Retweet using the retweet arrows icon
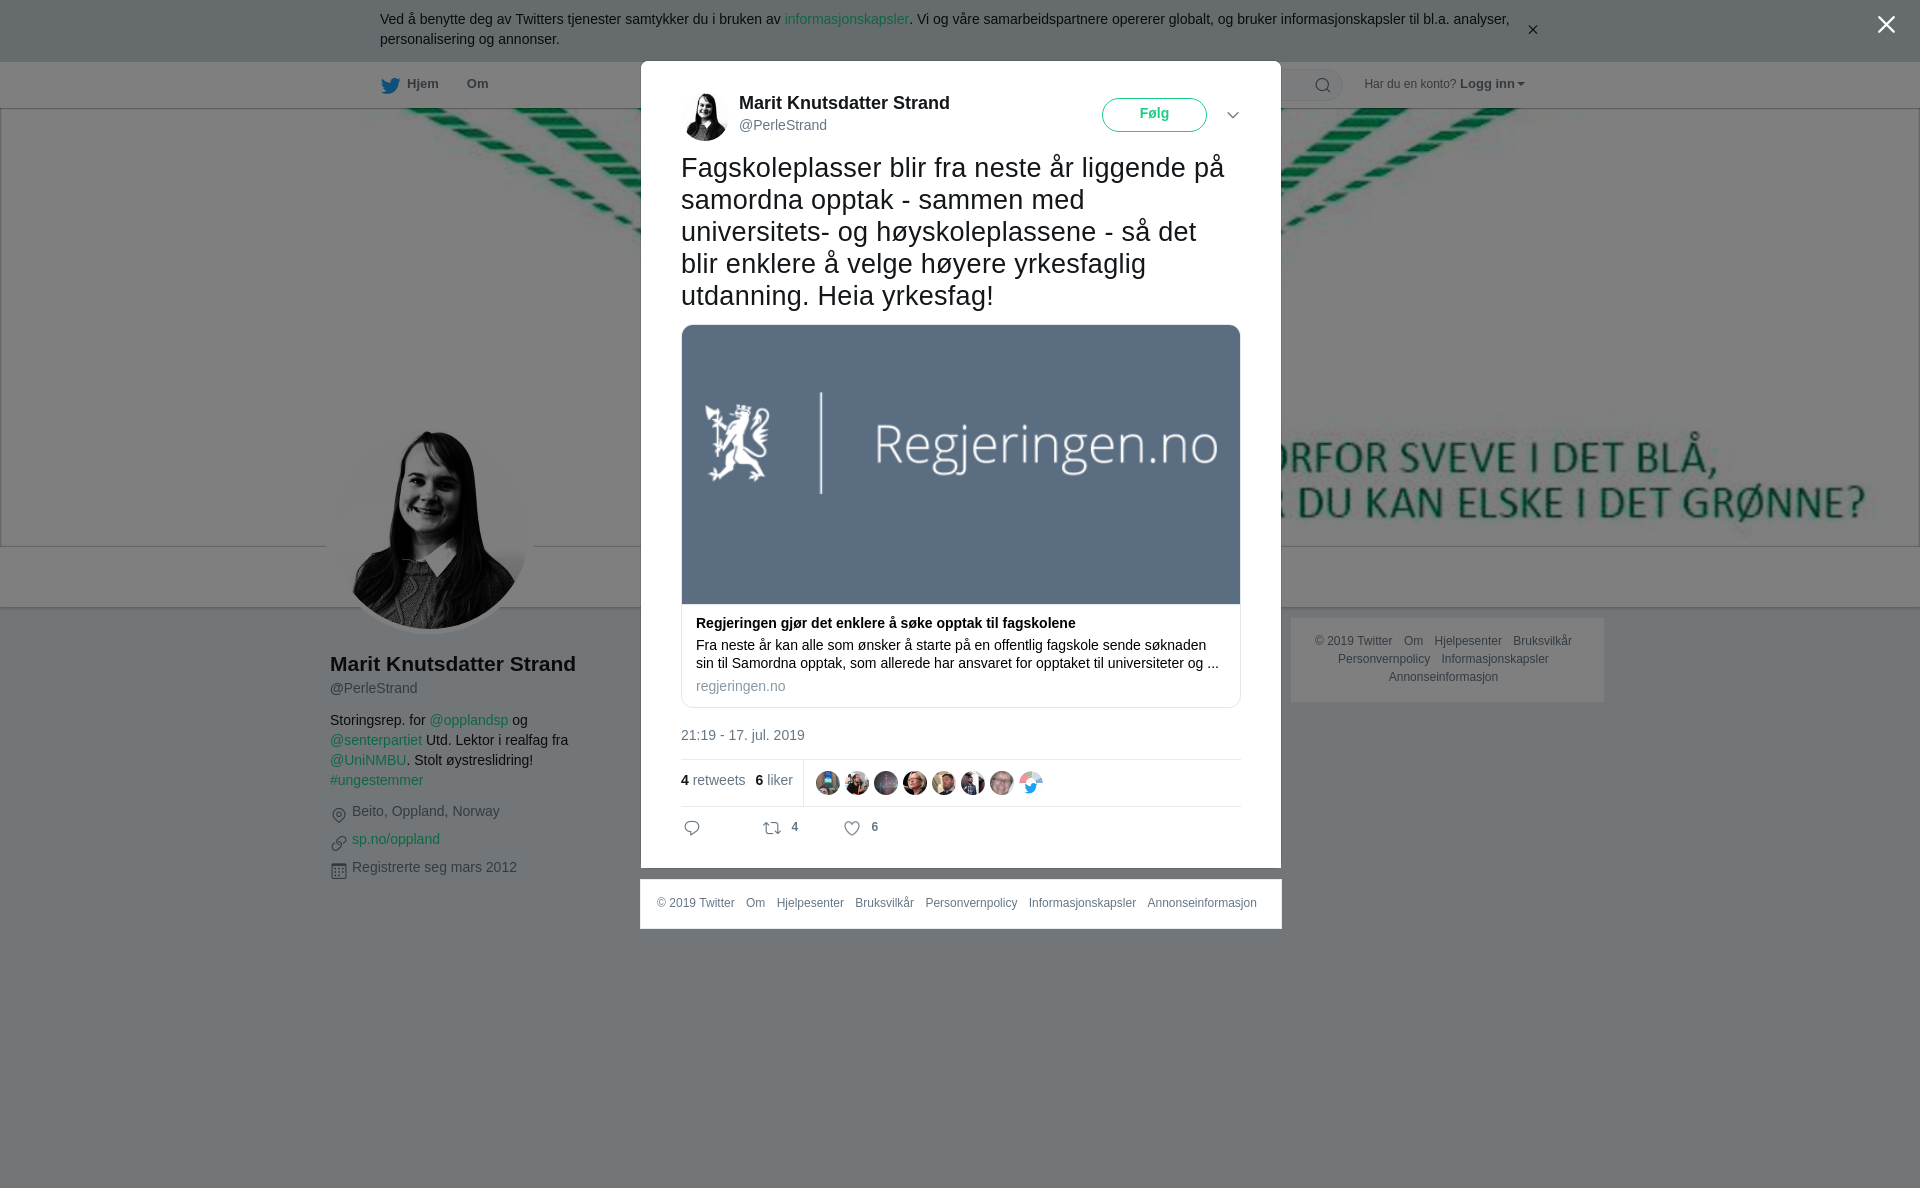The height and width of the screenshot is (1188, 1920). click(772, 828)
